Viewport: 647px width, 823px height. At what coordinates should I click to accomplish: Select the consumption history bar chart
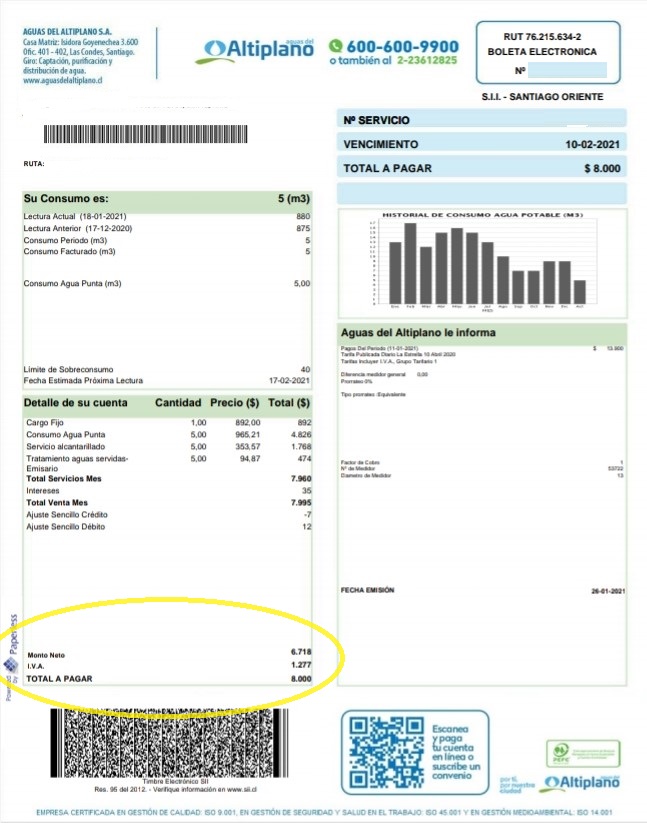coord(483,263)
